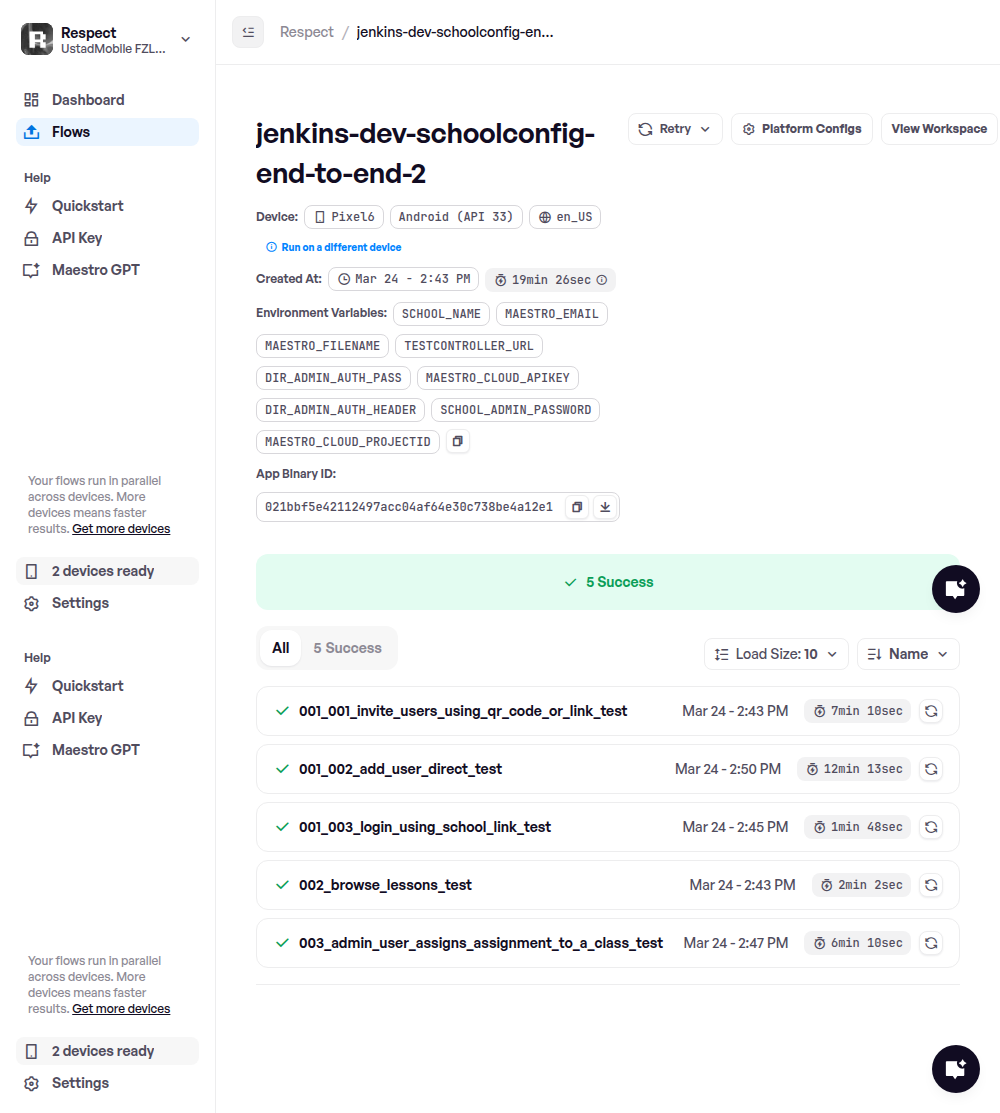The height and width of the screenshot is (1113, 1000).
Task: Open the Load Size dropdown
Action: [776, 654]
